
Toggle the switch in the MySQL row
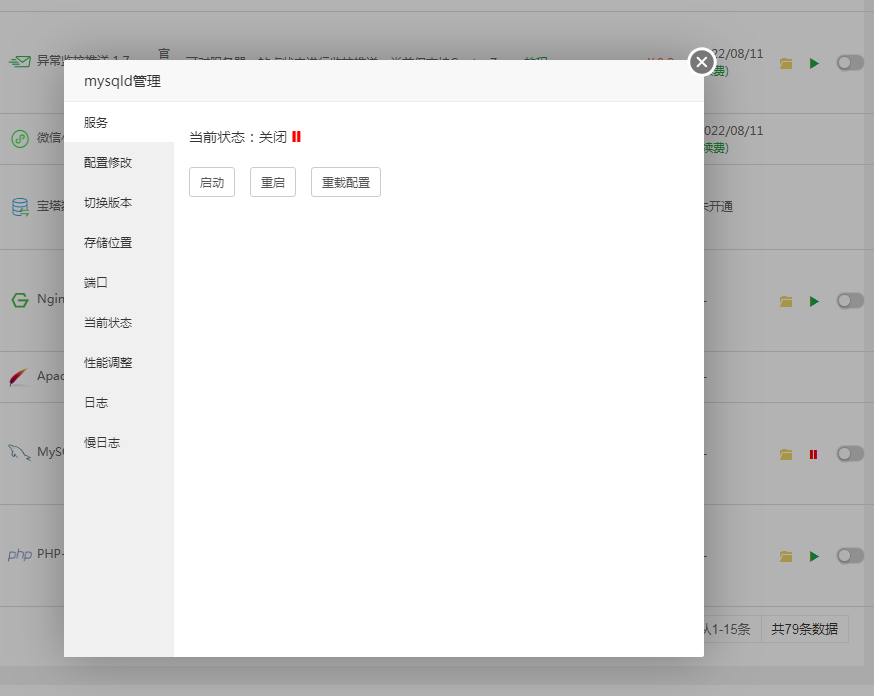tap(850, 454)
